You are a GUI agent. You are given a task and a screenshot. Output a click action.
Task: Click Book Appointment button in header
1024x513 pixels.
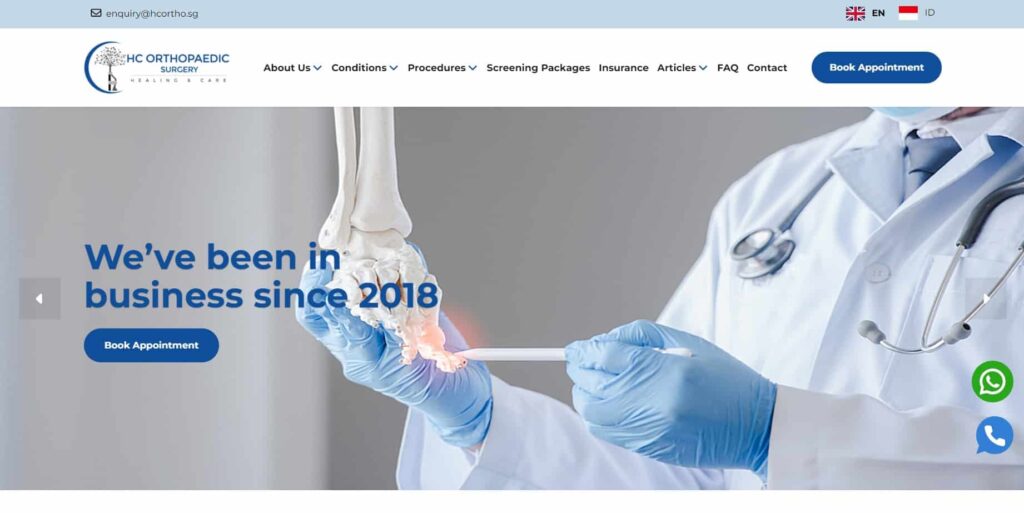click(x=876, y=67)
